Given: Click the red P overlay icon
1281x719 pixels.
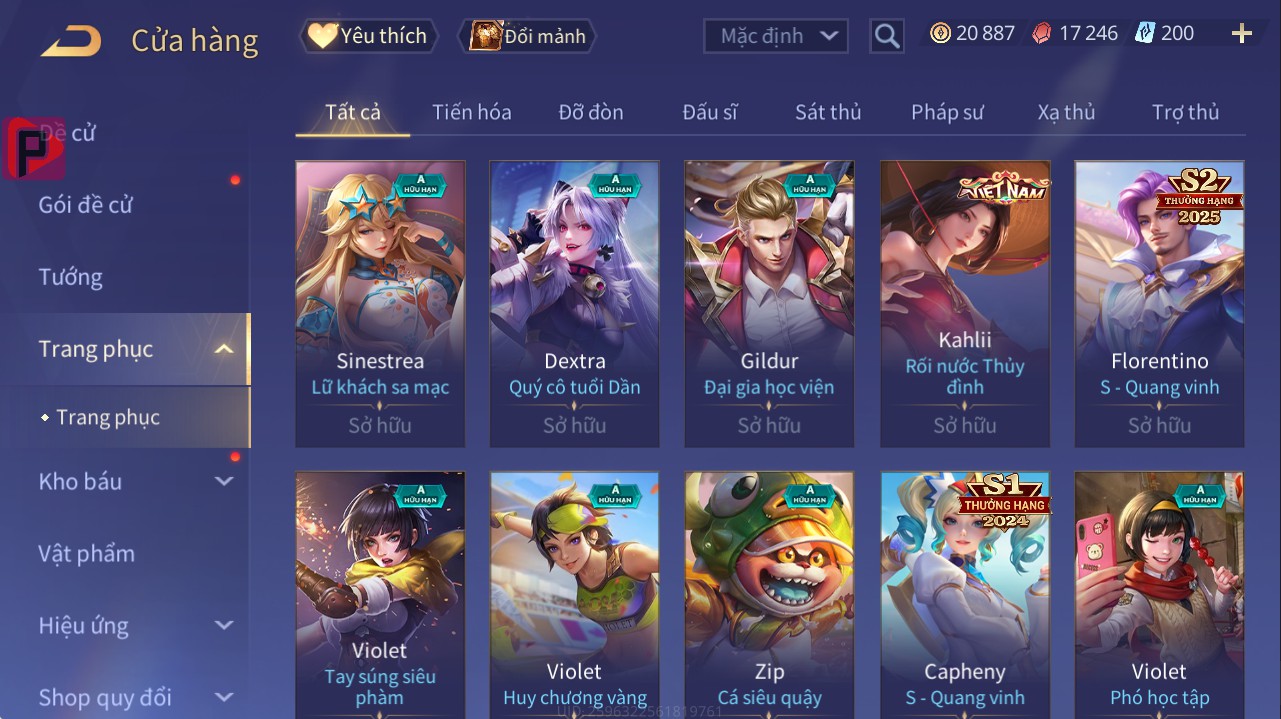Looking at the screenshot, I should (34, 149).
